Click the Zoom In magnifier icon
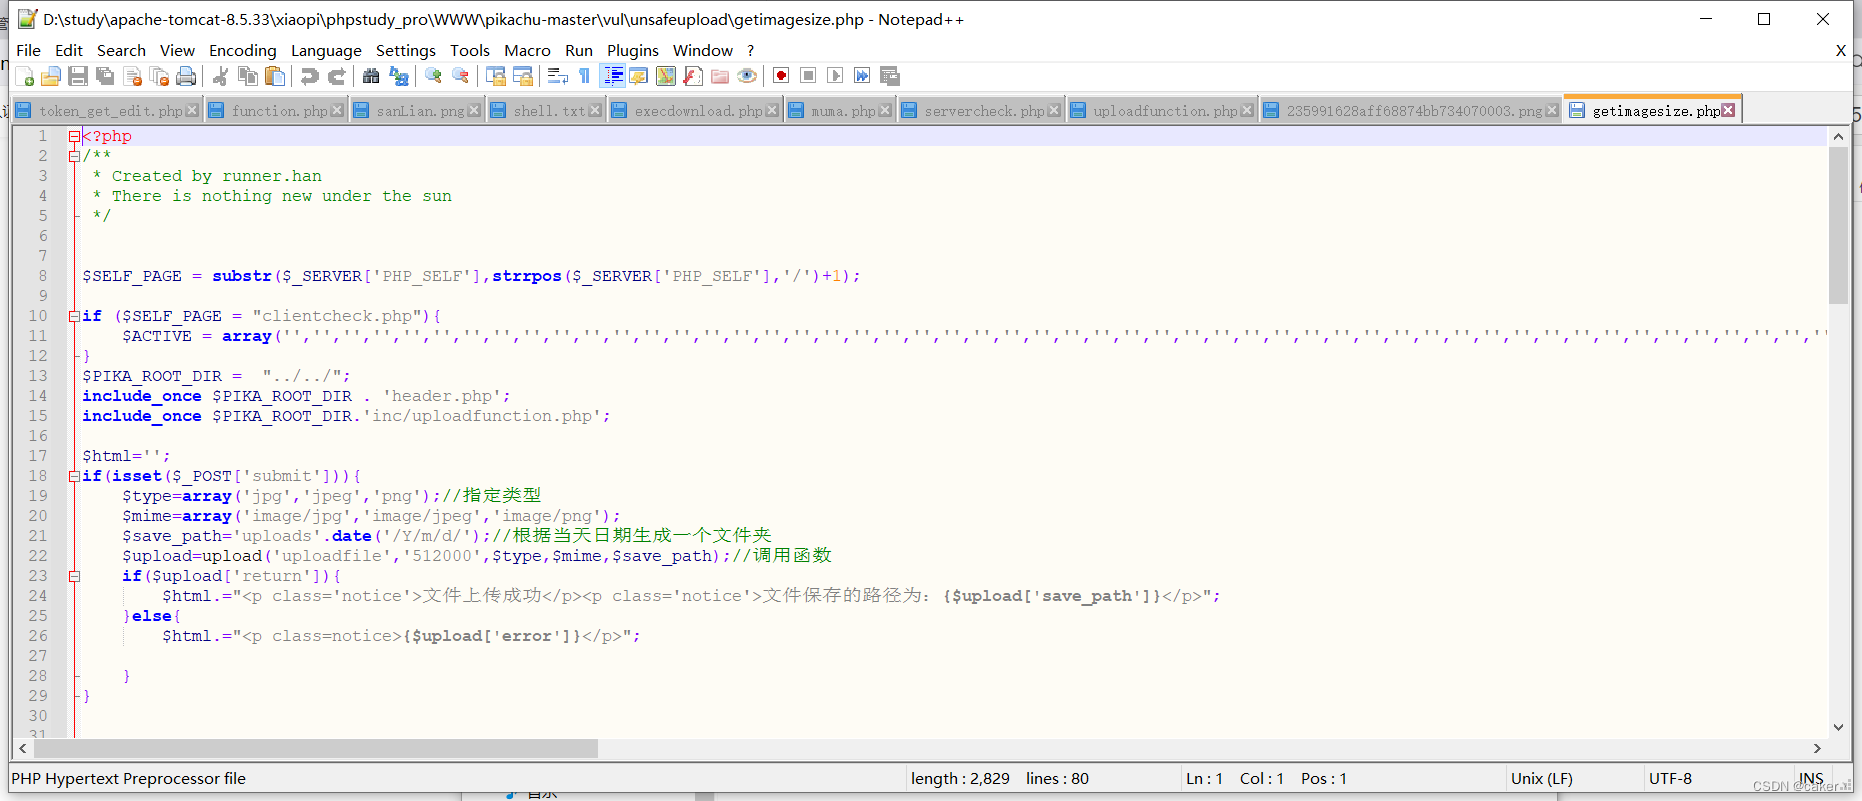This screenshot has height=801, width=1862. [x=433, y=76]
